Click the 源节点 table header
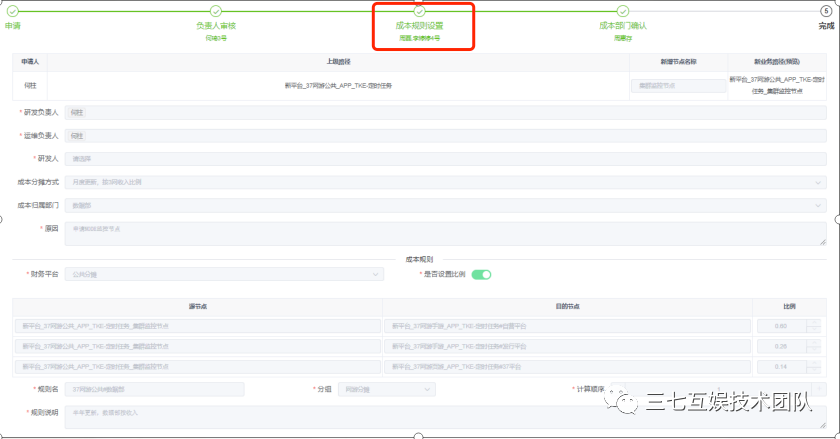This screenshot has width=840, height=439. point(198,307)
